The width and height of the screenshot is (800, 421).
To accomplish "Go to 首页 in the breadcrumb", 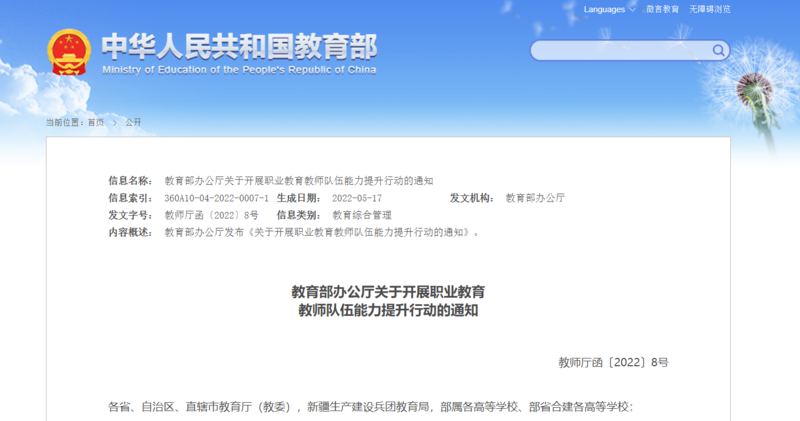I will point(95,121).
